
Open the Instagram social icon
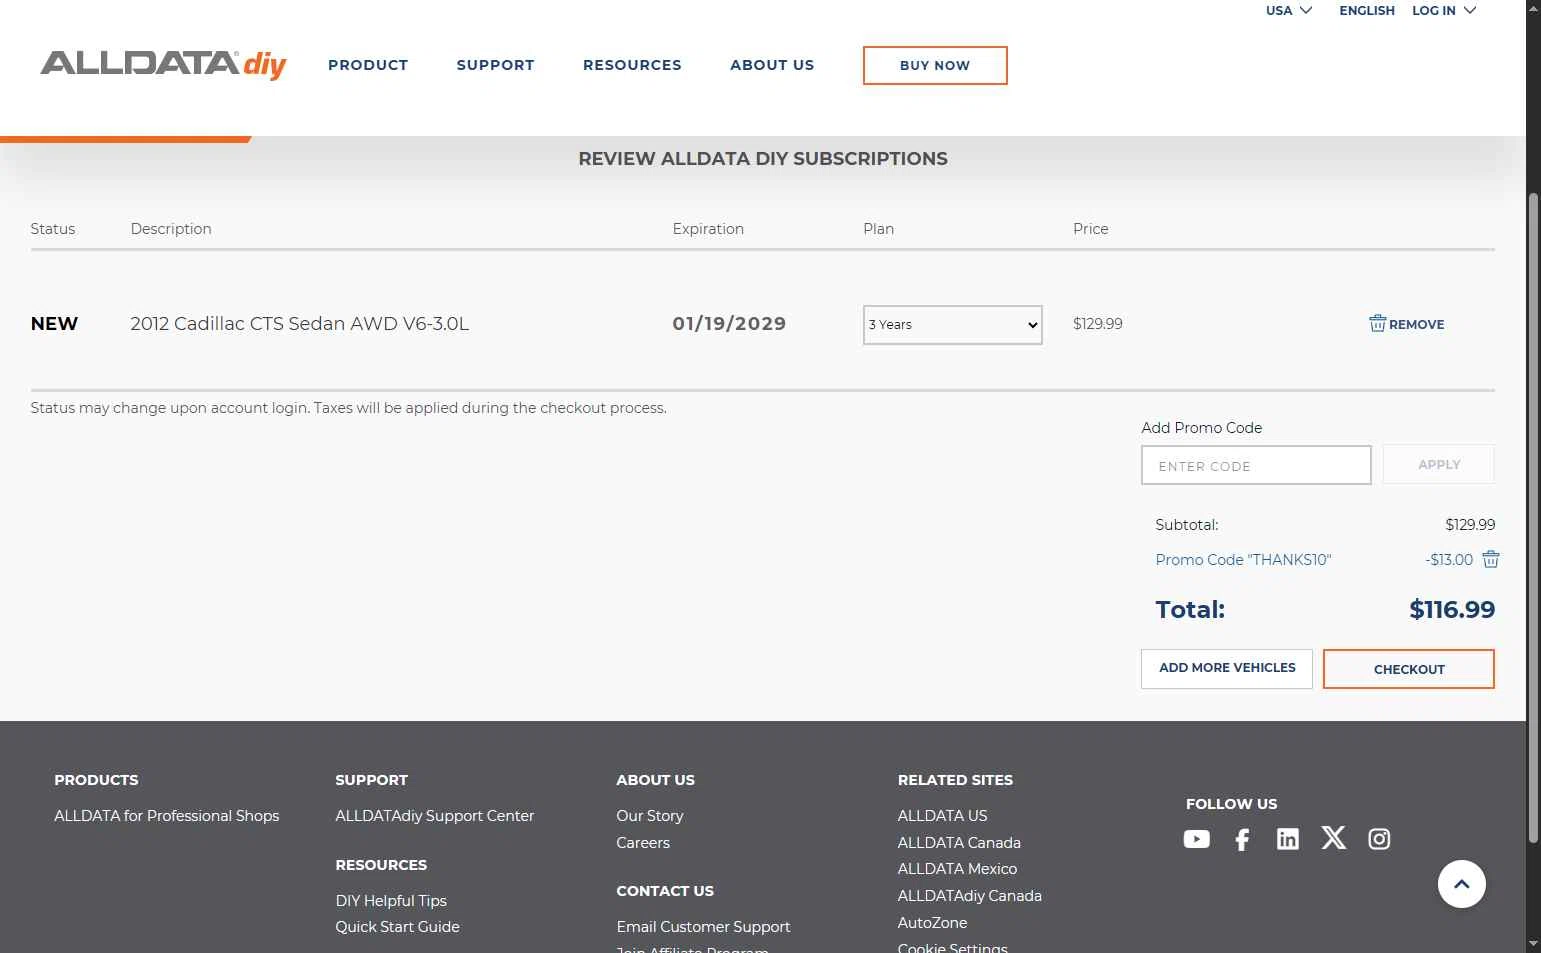(1379, 839)
